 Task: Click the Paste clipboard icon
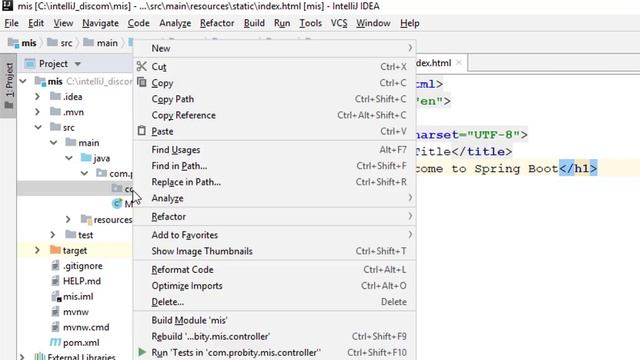click(141, 131)
